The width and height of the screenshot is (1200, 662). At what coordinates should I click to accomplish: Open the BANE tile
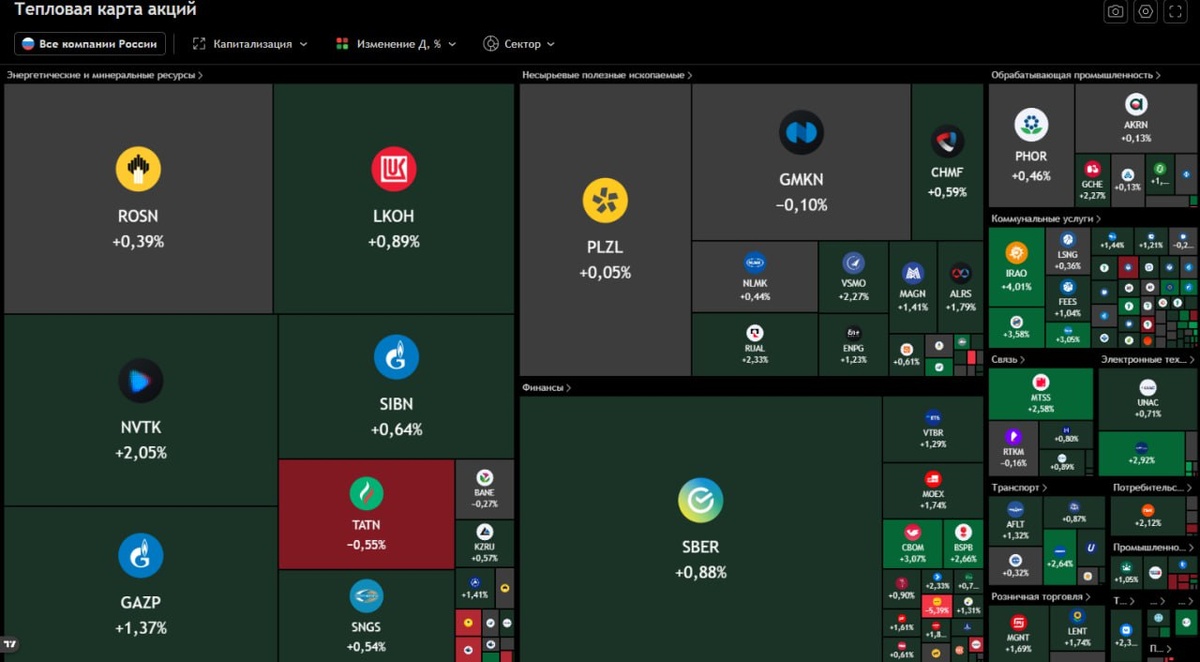point(484,488)
